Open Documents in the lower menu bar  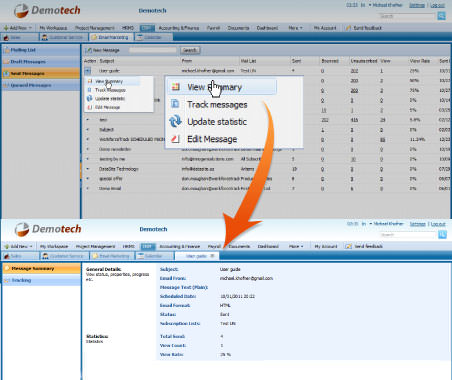239,246
